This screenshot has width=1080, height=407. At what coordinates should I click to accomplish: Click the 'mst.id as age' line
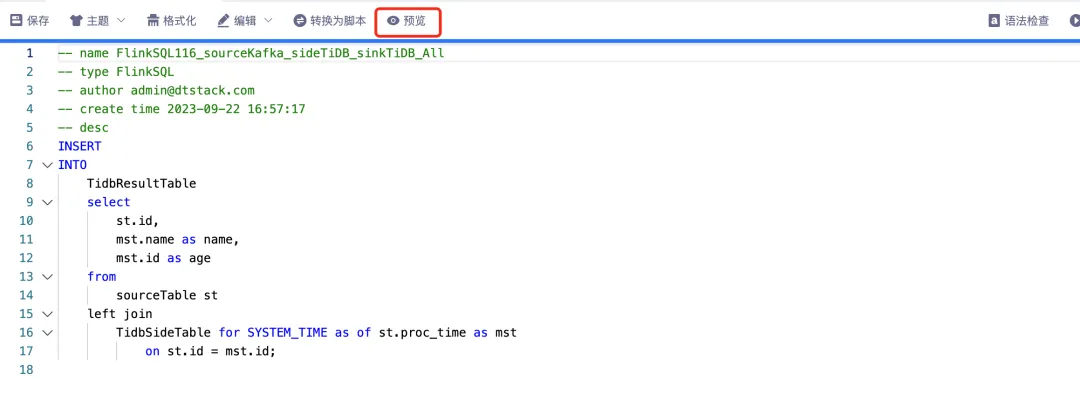163,258
